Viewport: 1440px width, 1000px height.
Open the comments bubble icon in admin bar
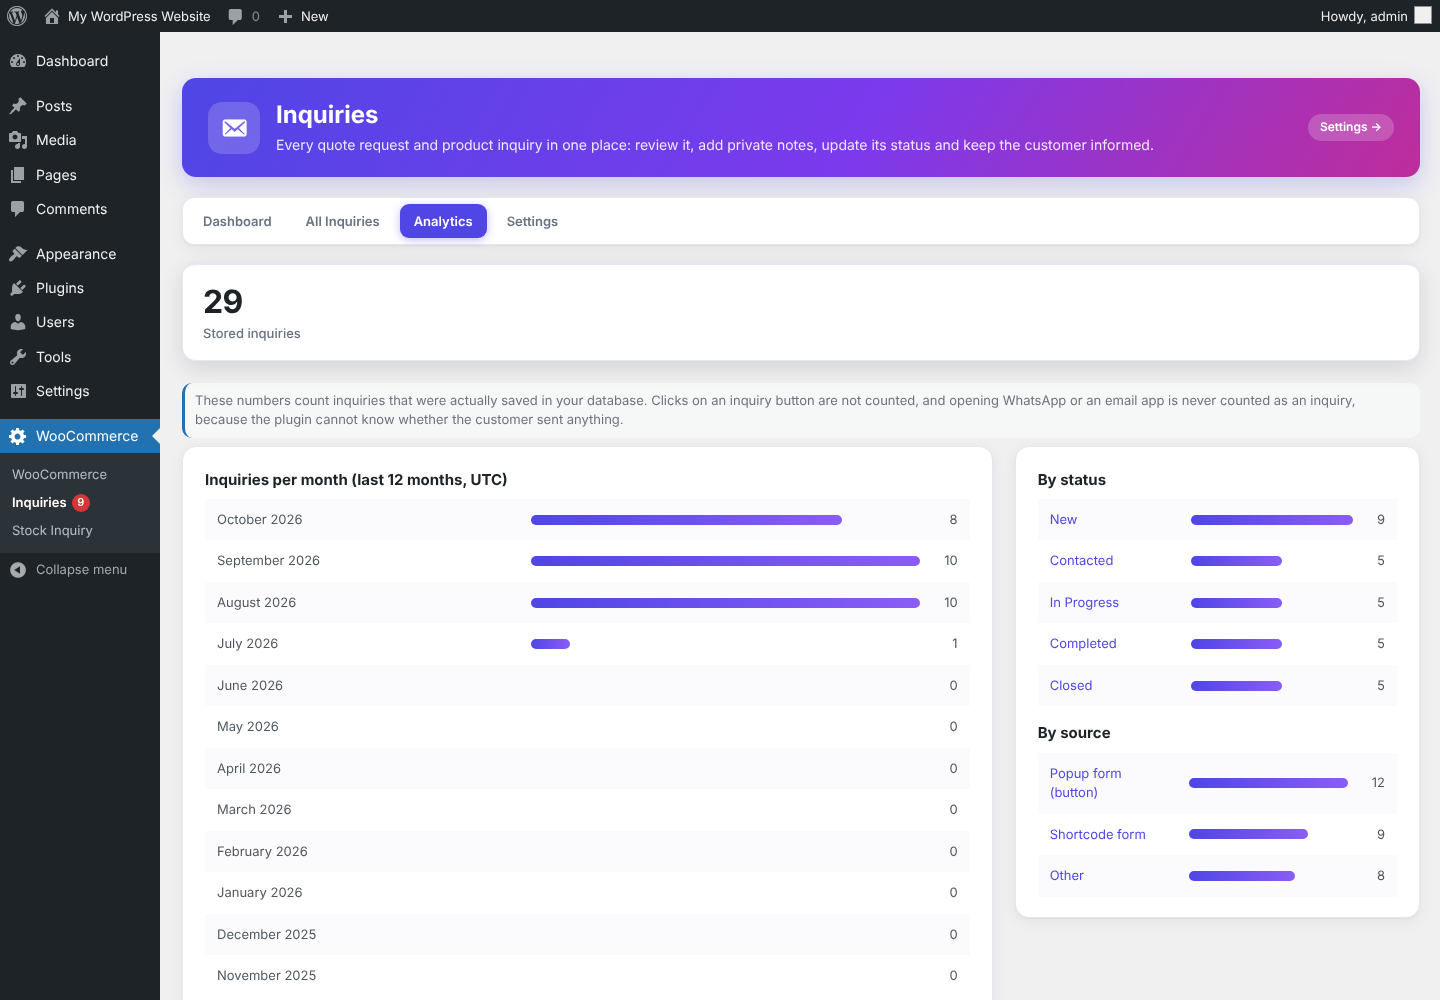click(x=235, y=16)
